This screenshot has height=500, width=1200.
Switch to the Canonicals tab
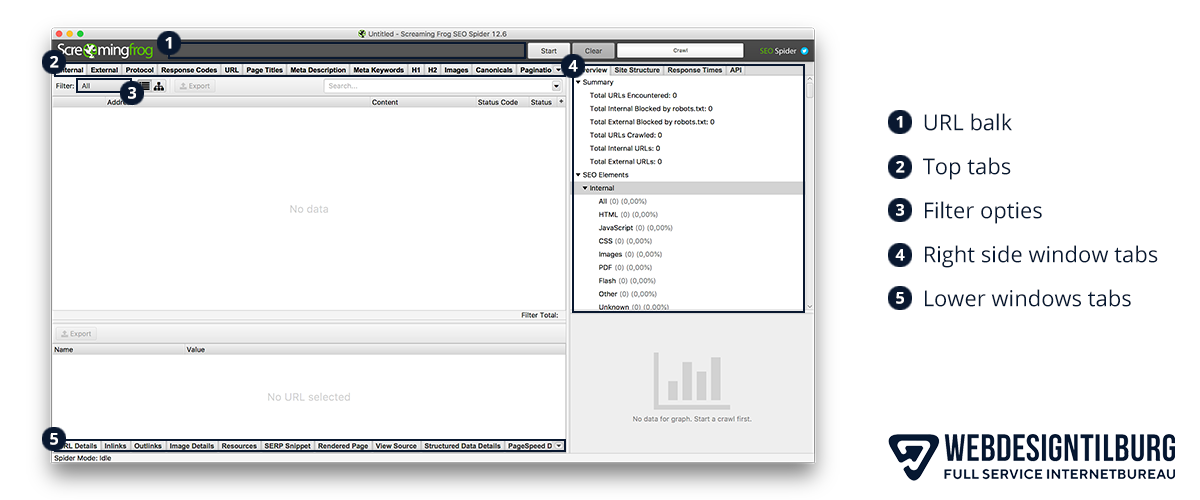(x=494, y=70)
